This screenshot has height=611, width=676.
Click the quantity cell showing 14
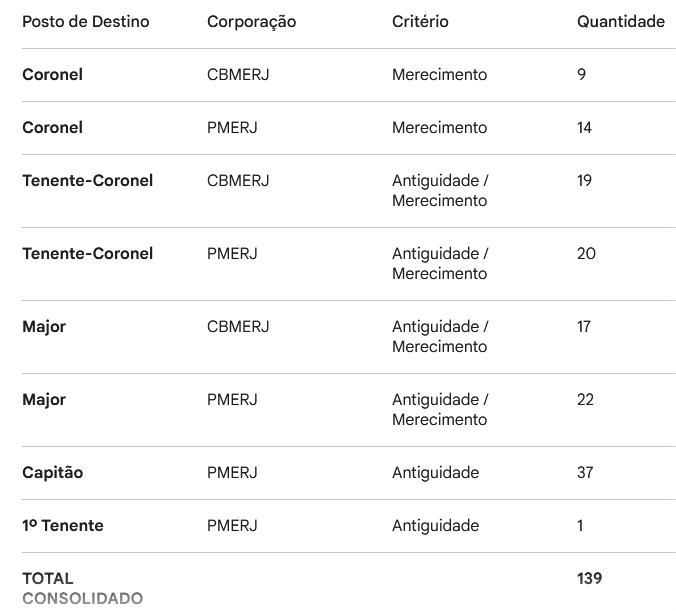584,127
